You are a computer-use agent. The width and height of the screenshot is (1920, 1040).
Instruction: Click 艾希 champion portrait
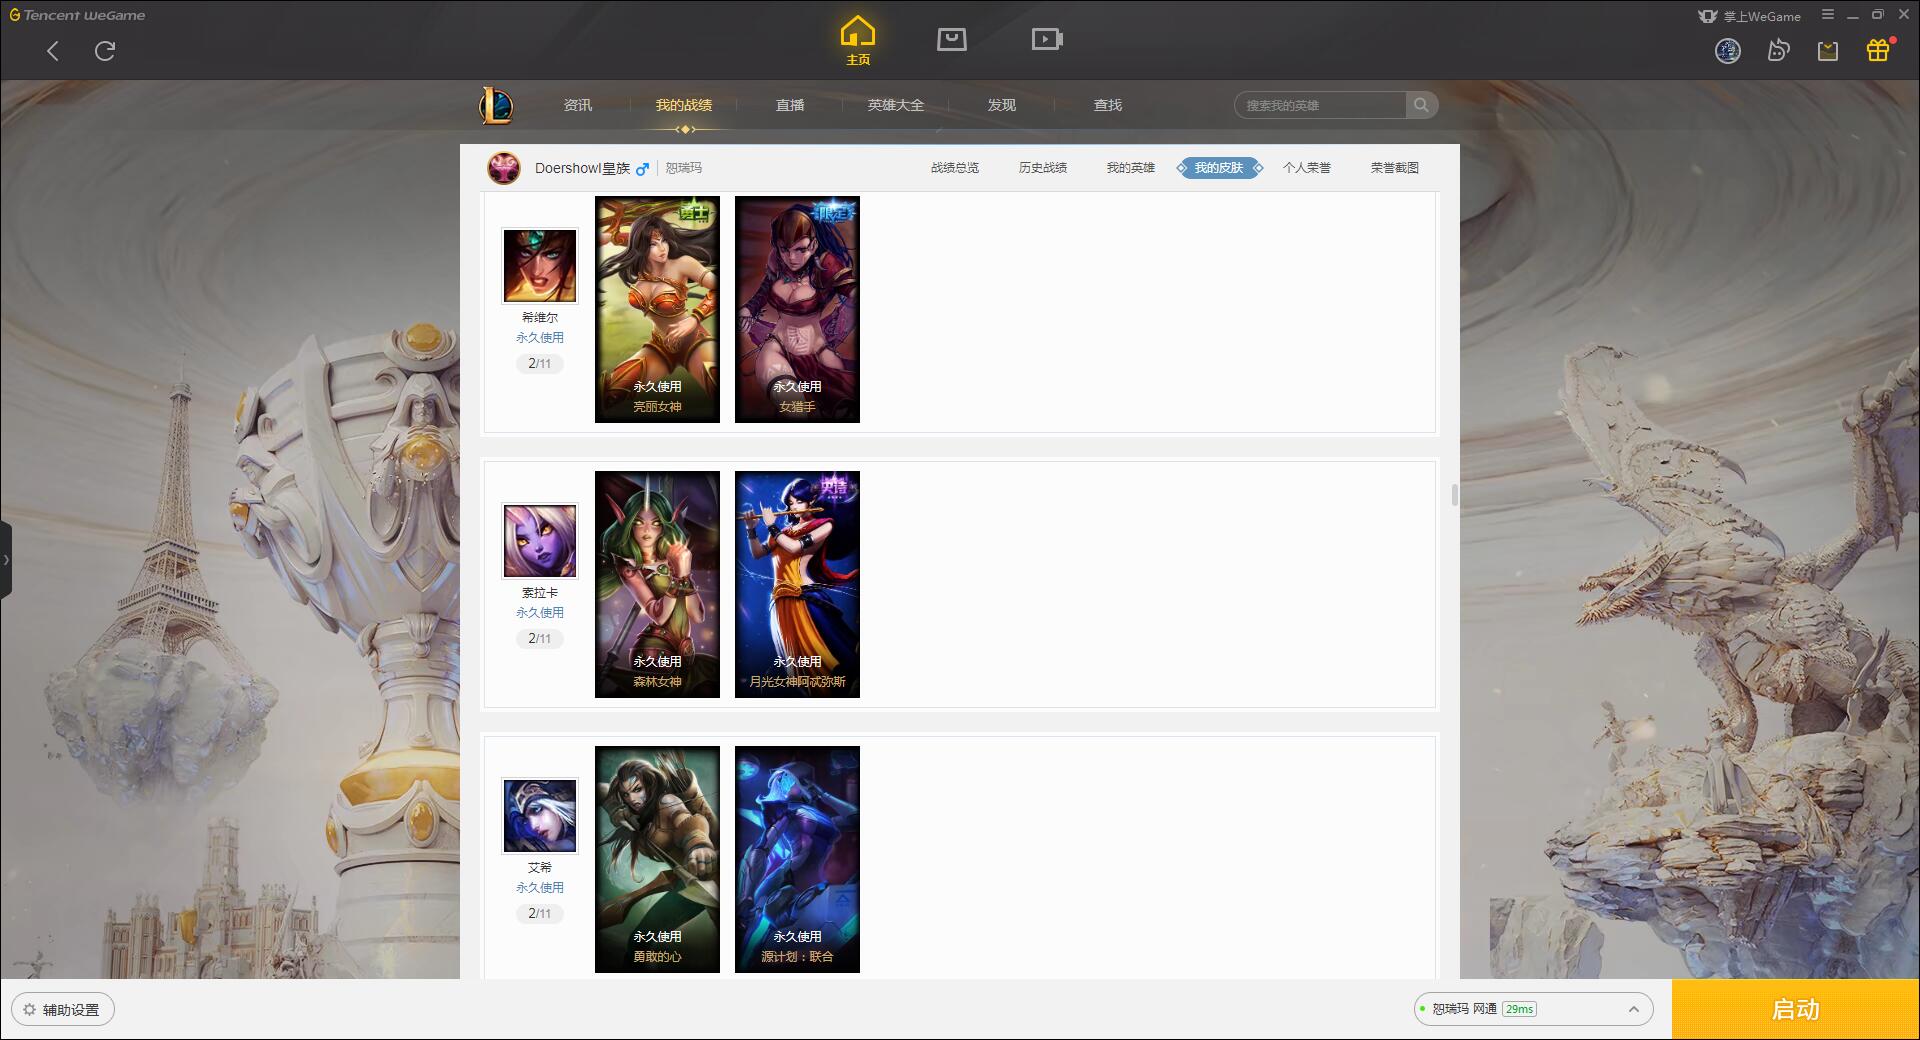pos(540,816)
